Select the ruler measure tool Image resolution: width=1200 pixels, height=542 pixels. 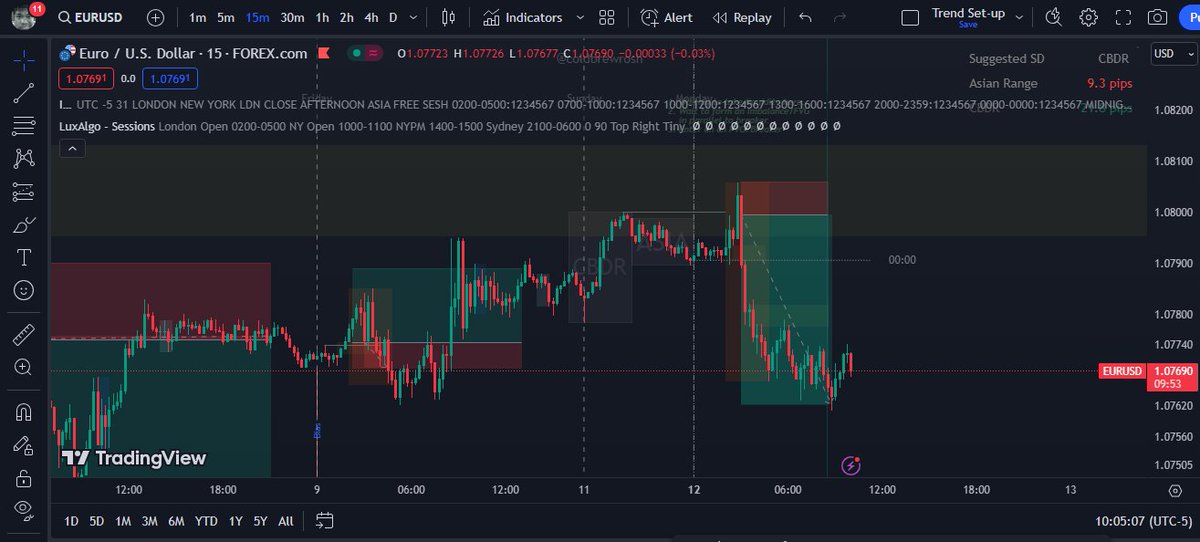click(24, 333)
